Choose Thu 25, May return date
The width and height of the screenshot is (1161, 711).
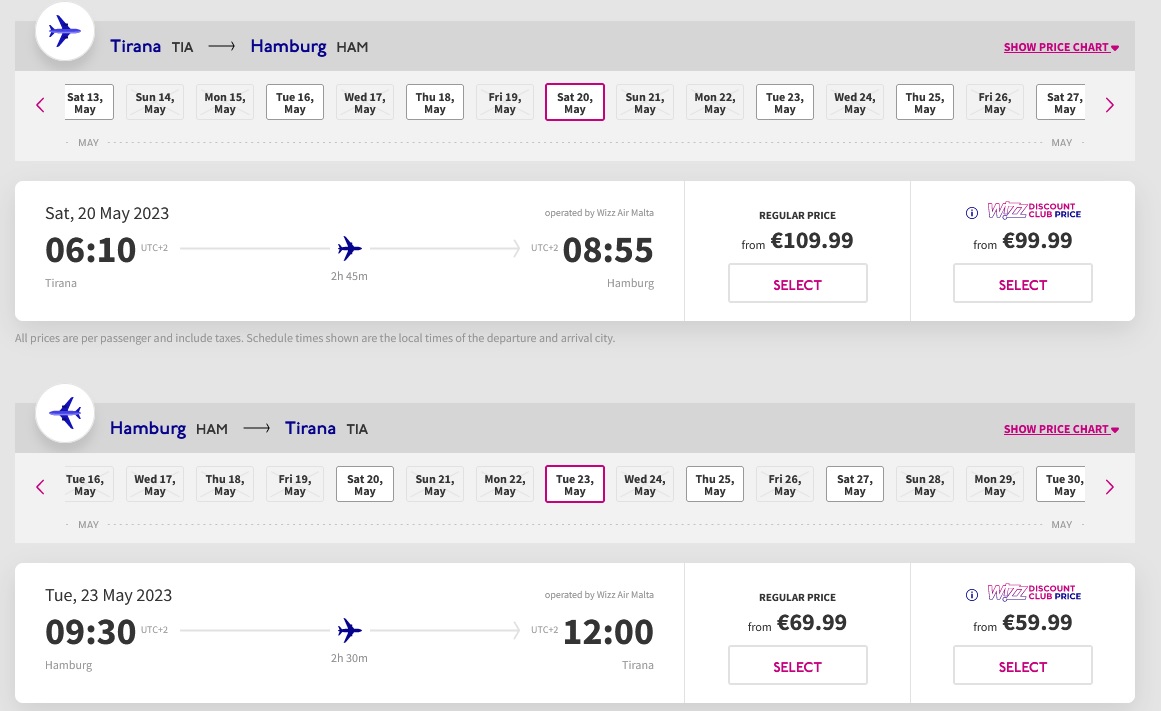(x=715, y=485)
